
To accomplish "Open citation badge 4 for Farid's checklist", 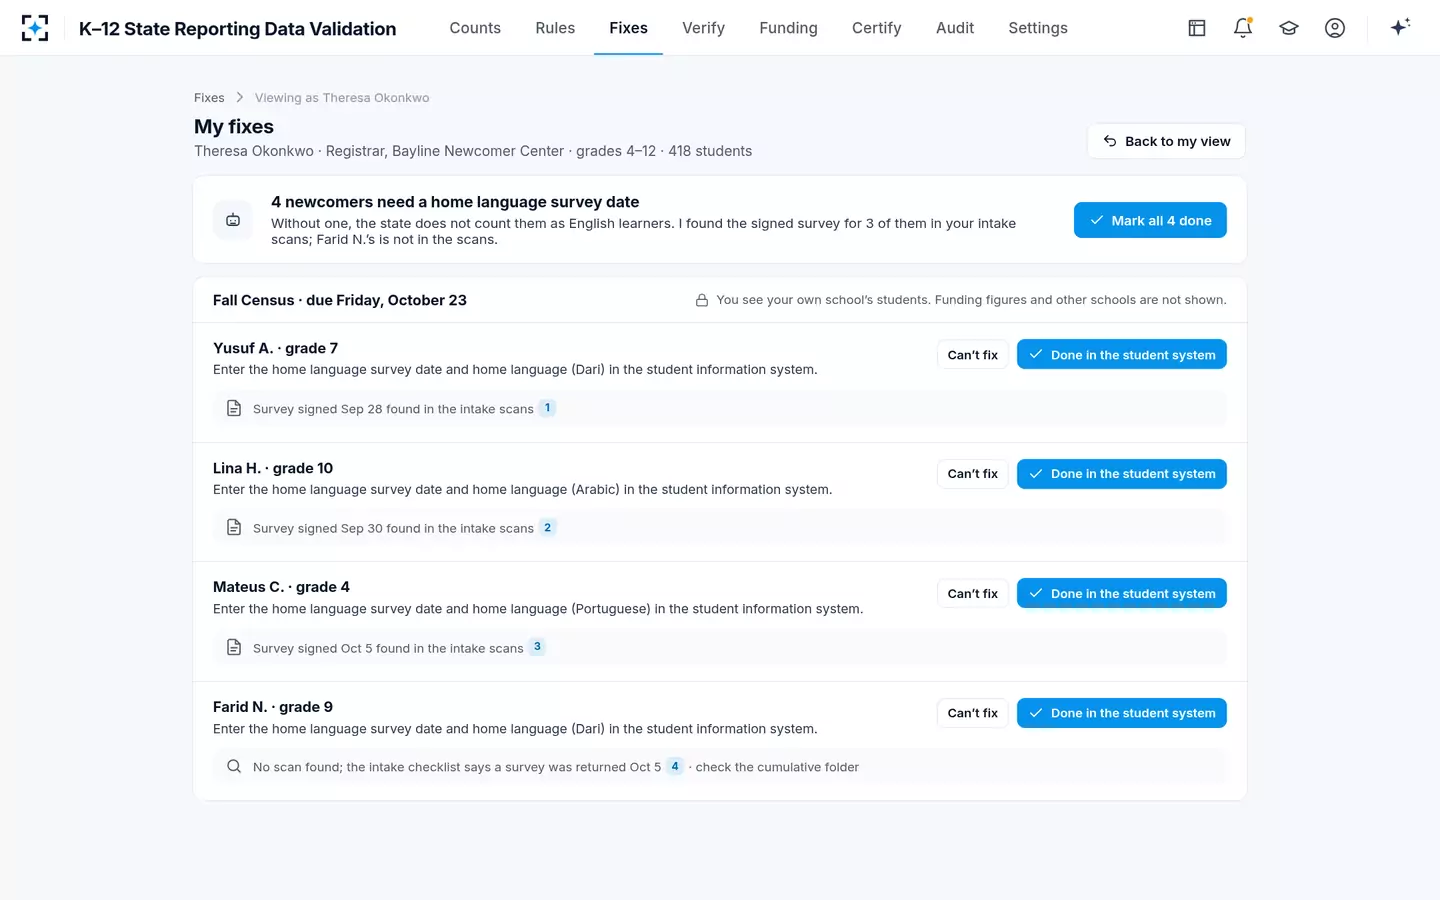I will [675, 766].
